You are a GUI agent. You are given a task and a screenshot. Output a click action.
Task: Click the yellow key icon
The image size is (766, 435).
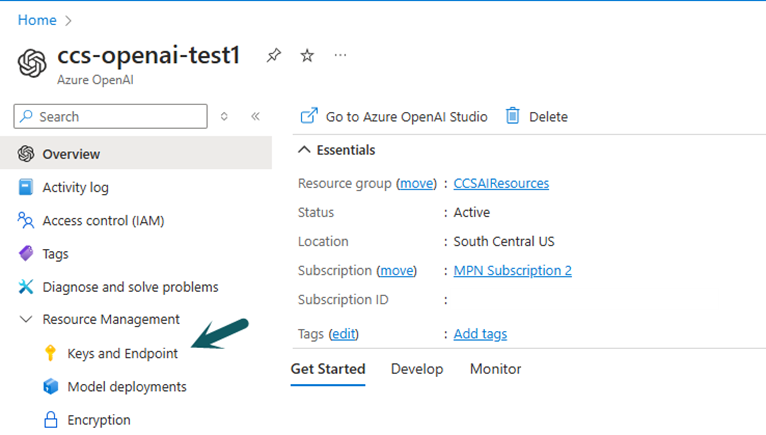50,353
